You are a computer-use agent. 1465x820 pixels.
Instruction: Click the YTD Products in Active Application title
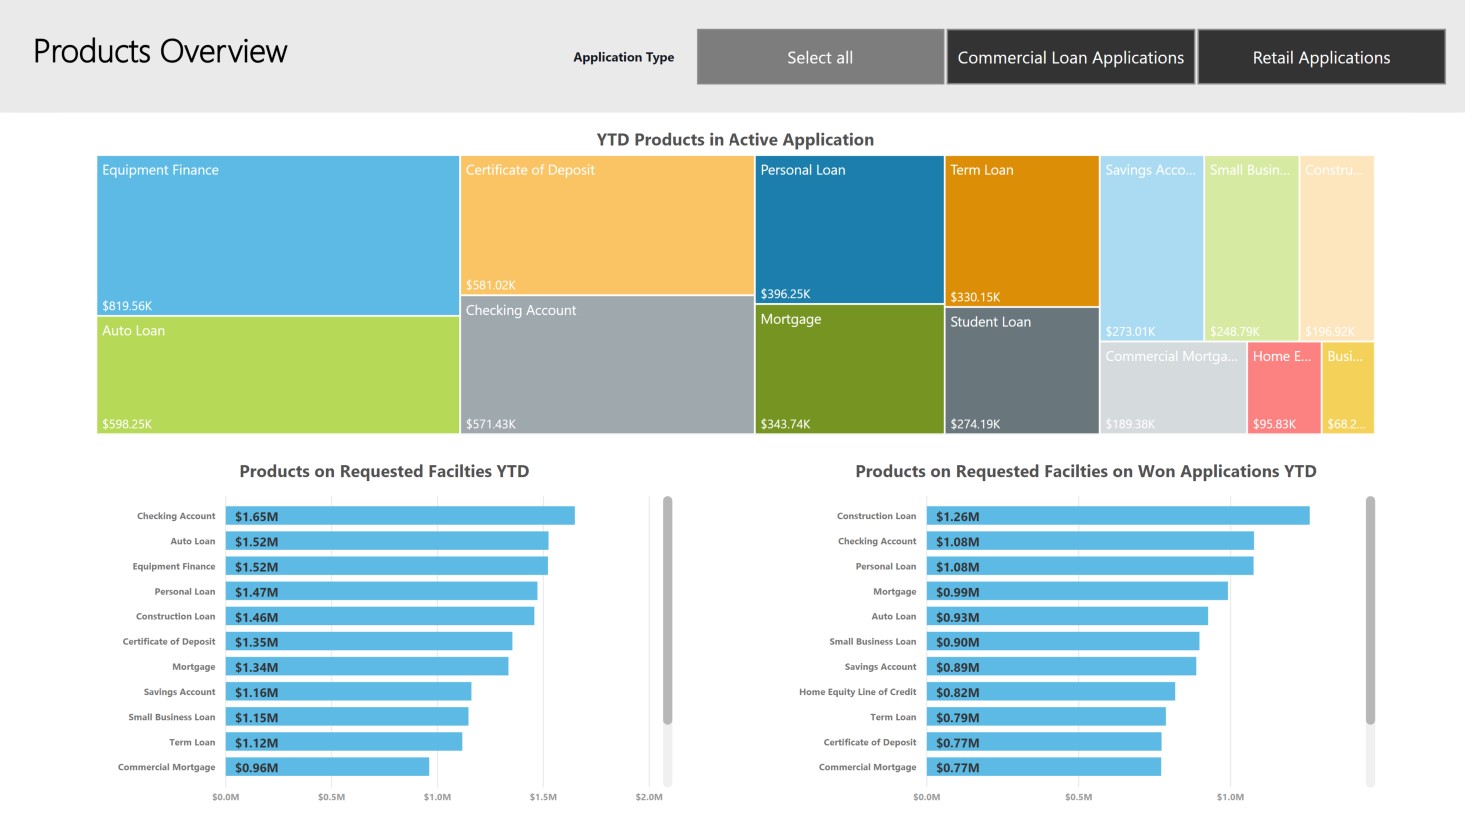[x=735, y=140]
